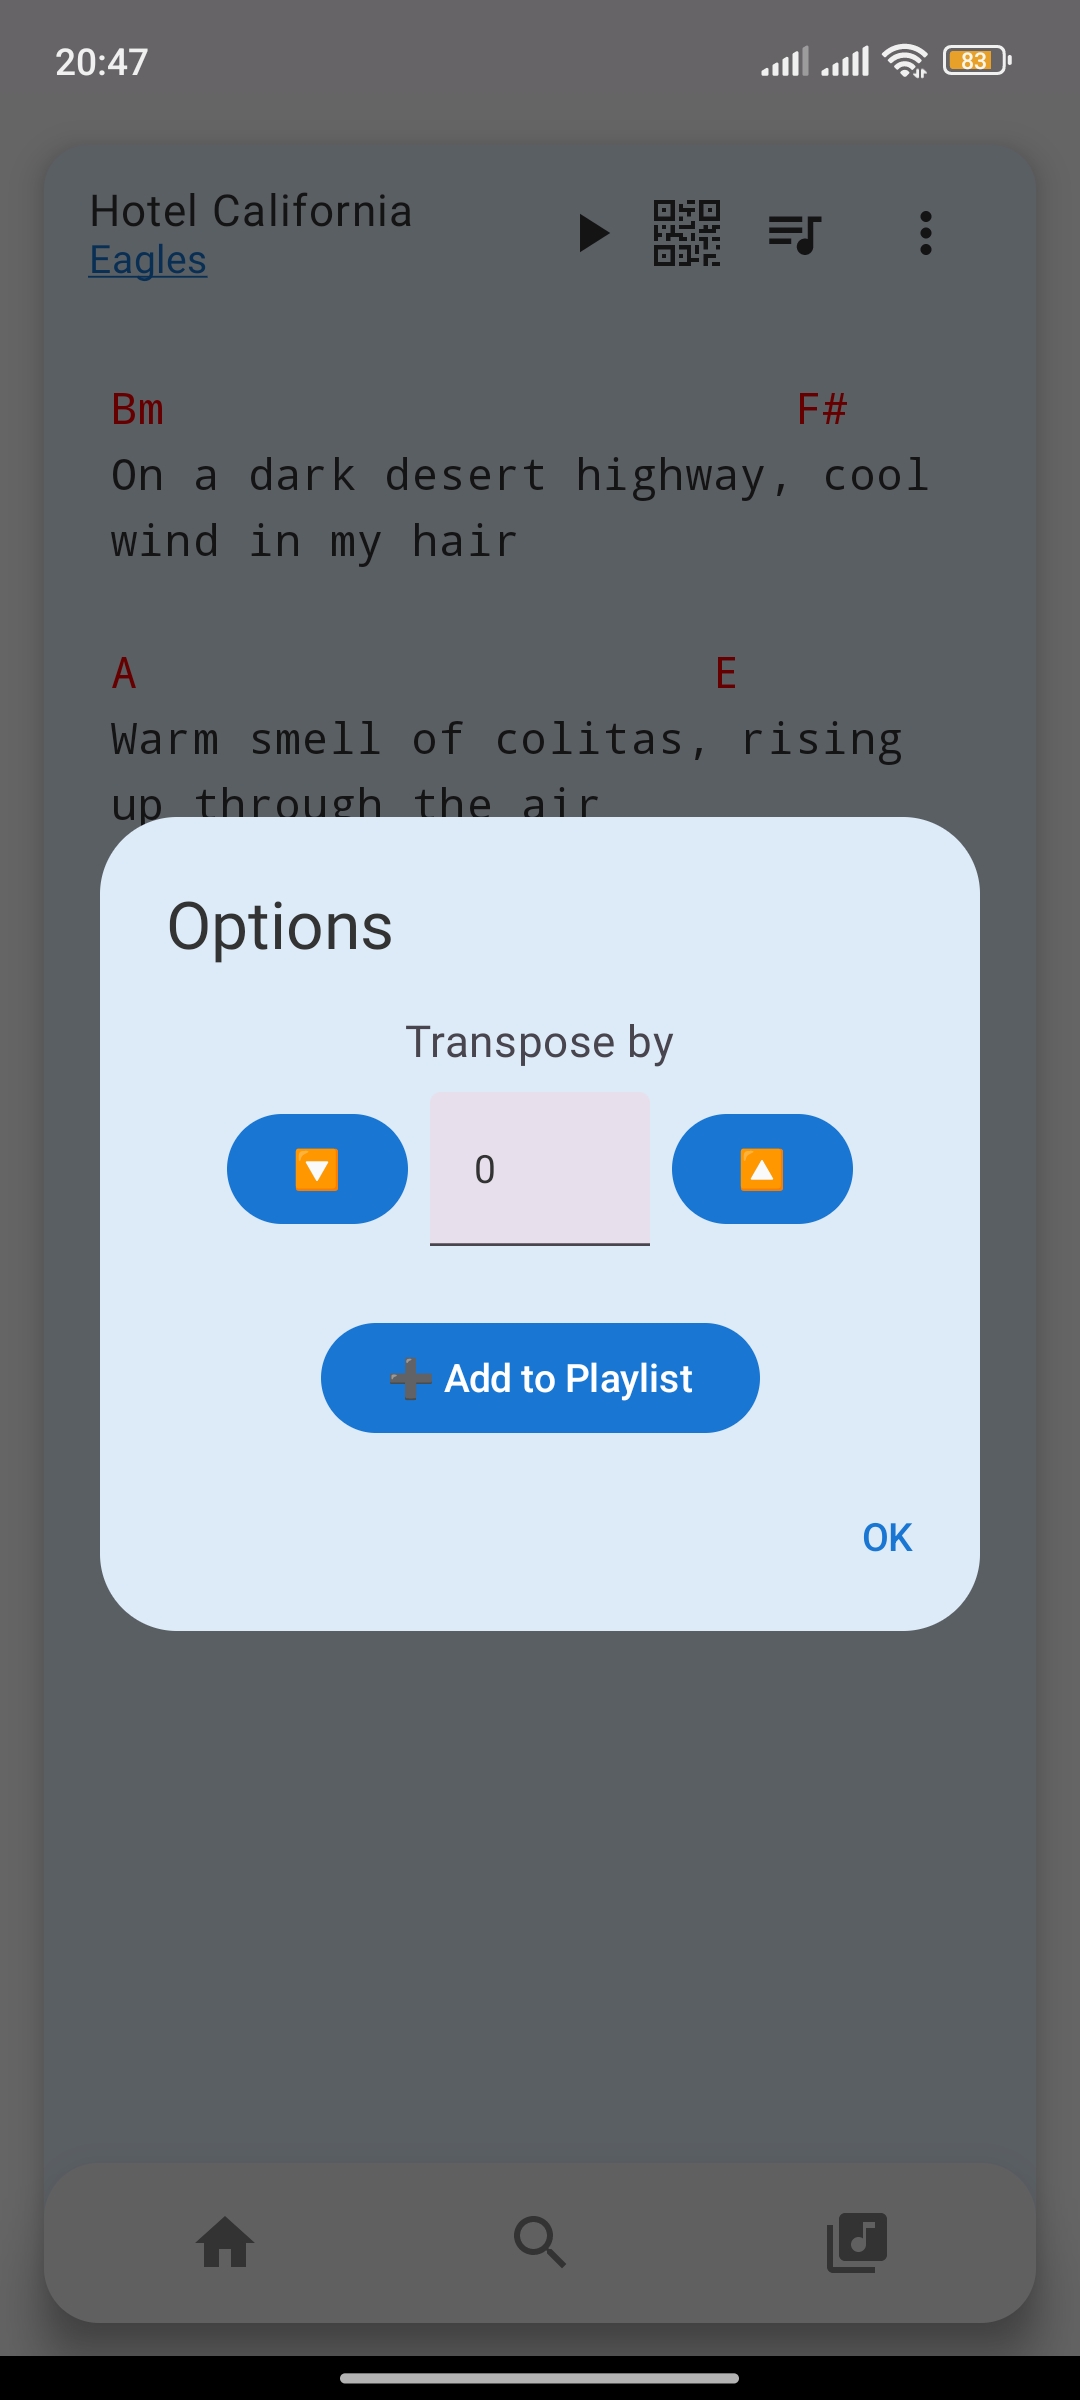Tap the Hotel California title
This screenshot has width=1080, height=2400.
251,211
